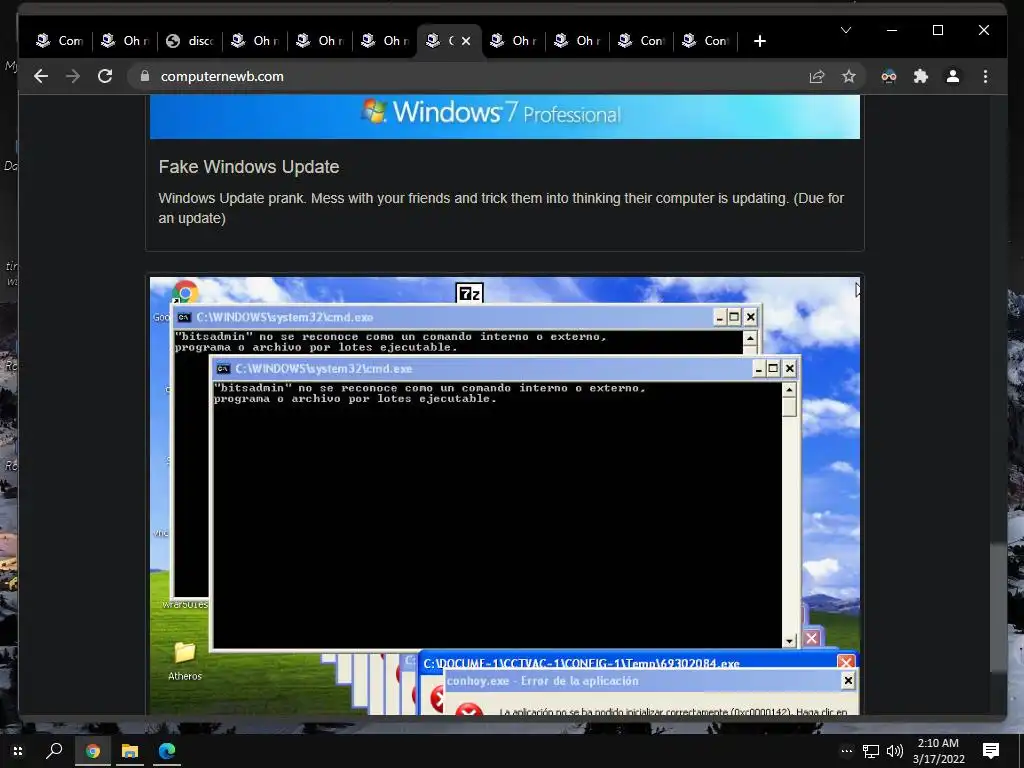Click the back cmd.exe scrollbar up arrow
Image resolution: width=1024 pixels, height=768 pixels.
coord(750,338)
